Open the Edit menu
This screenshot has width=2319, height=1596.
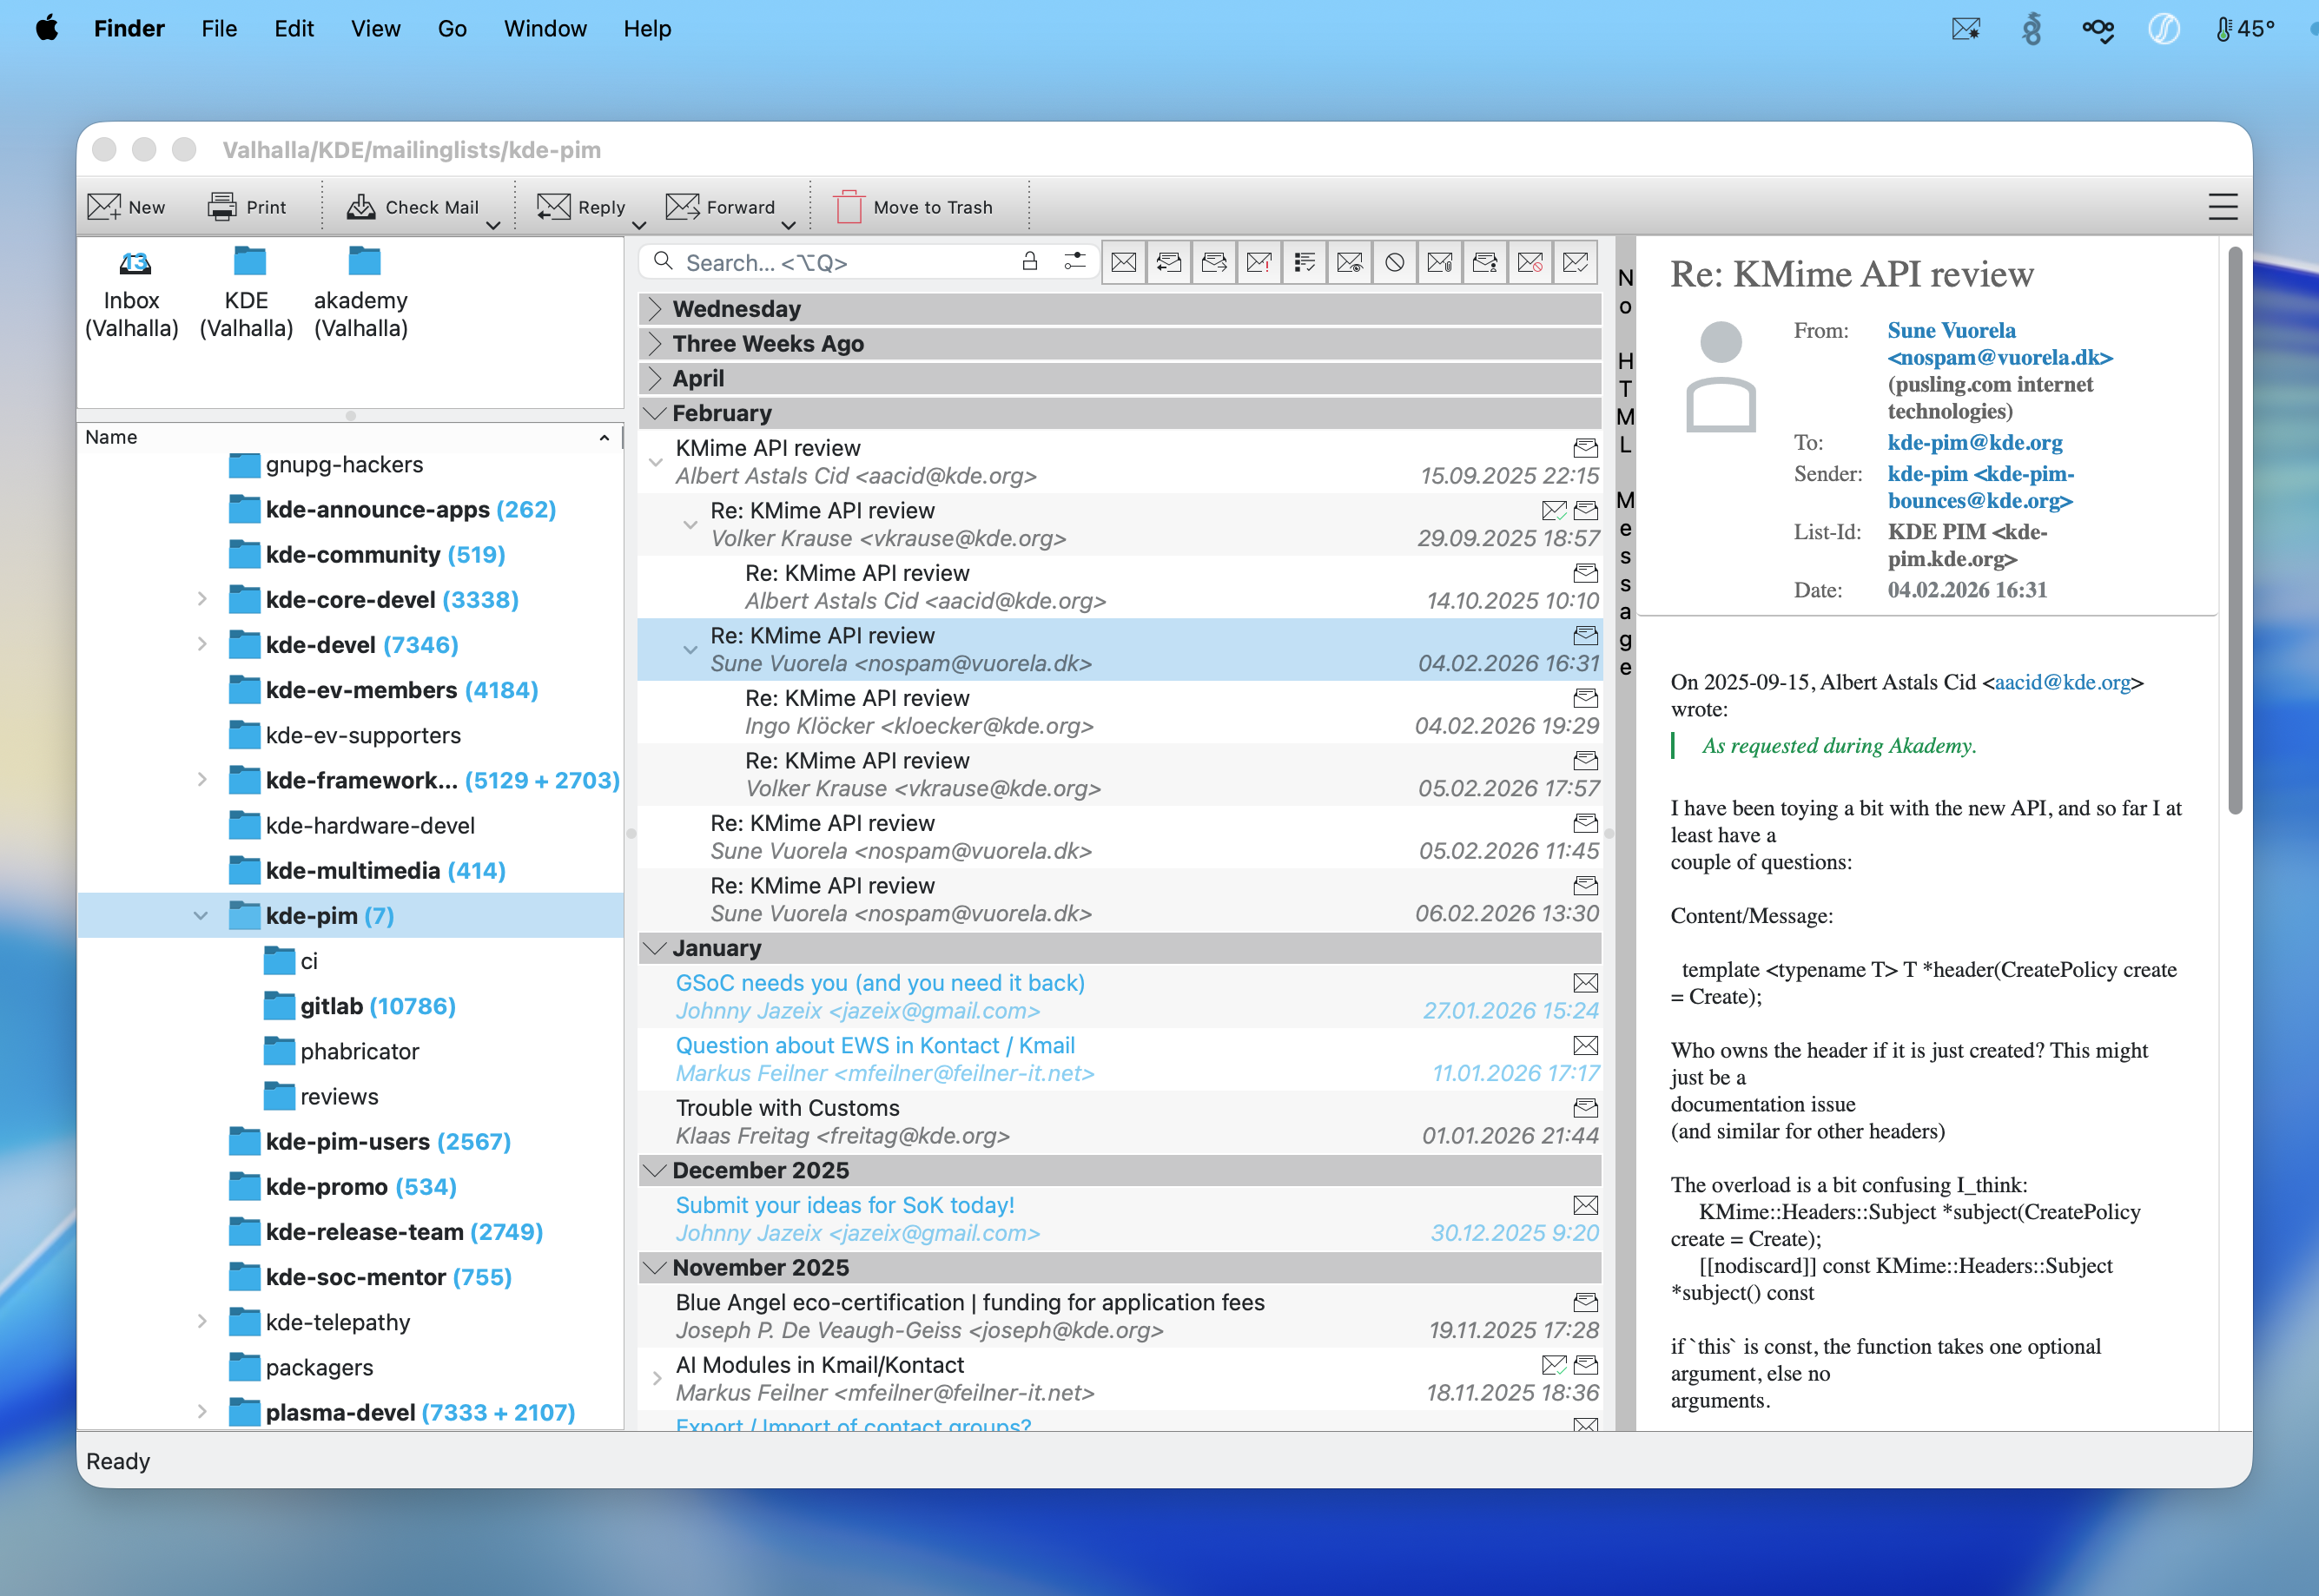coord(294,28)
